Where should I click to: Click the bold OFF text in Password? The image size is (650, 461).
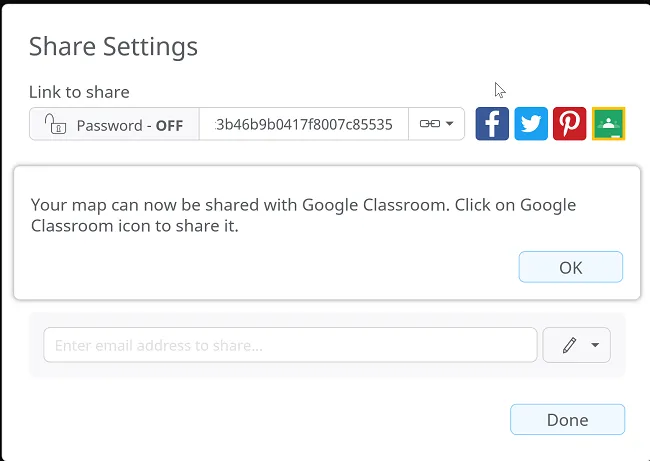169,126
